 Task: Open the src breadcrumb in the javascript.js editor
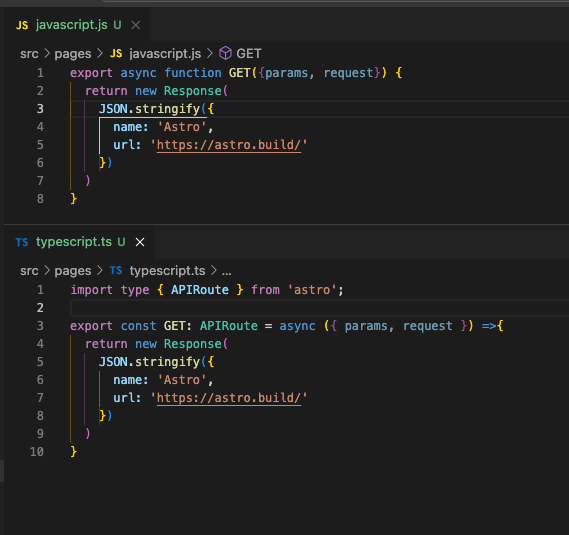[29, 54]
